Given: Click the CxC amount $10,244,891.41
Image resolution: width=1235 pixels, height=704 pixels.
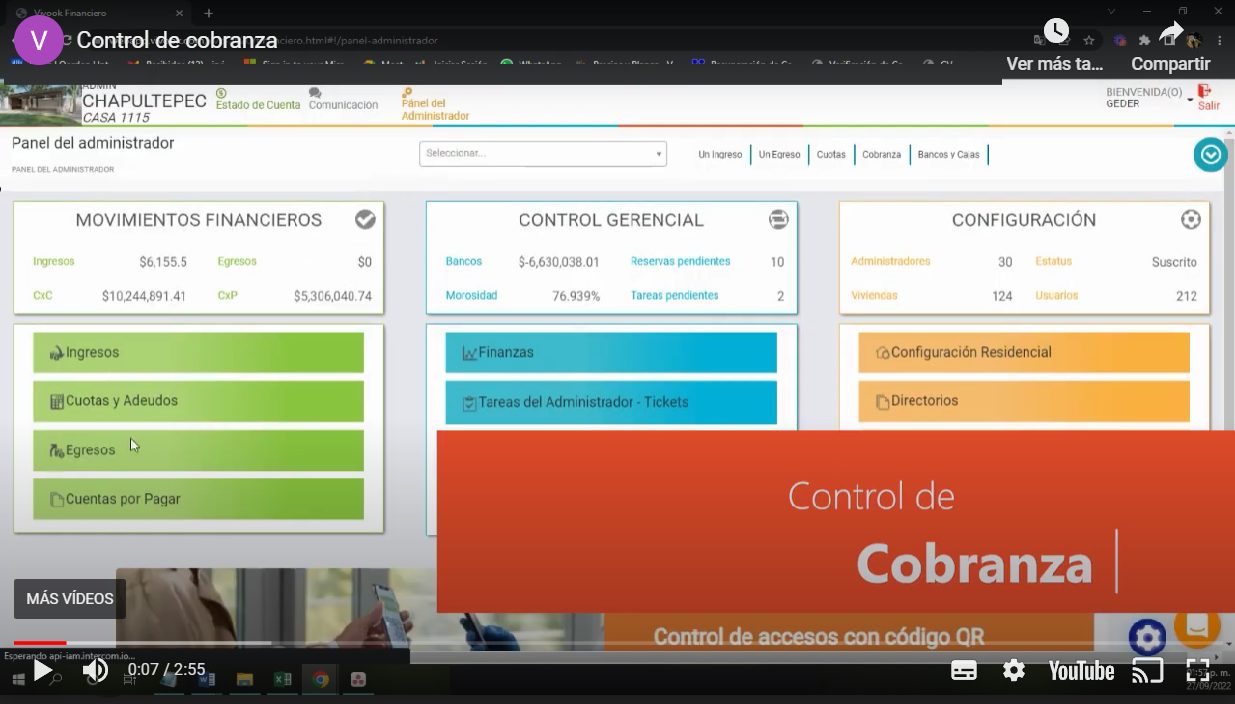Looking at the screenshot, I should (144, 297).
